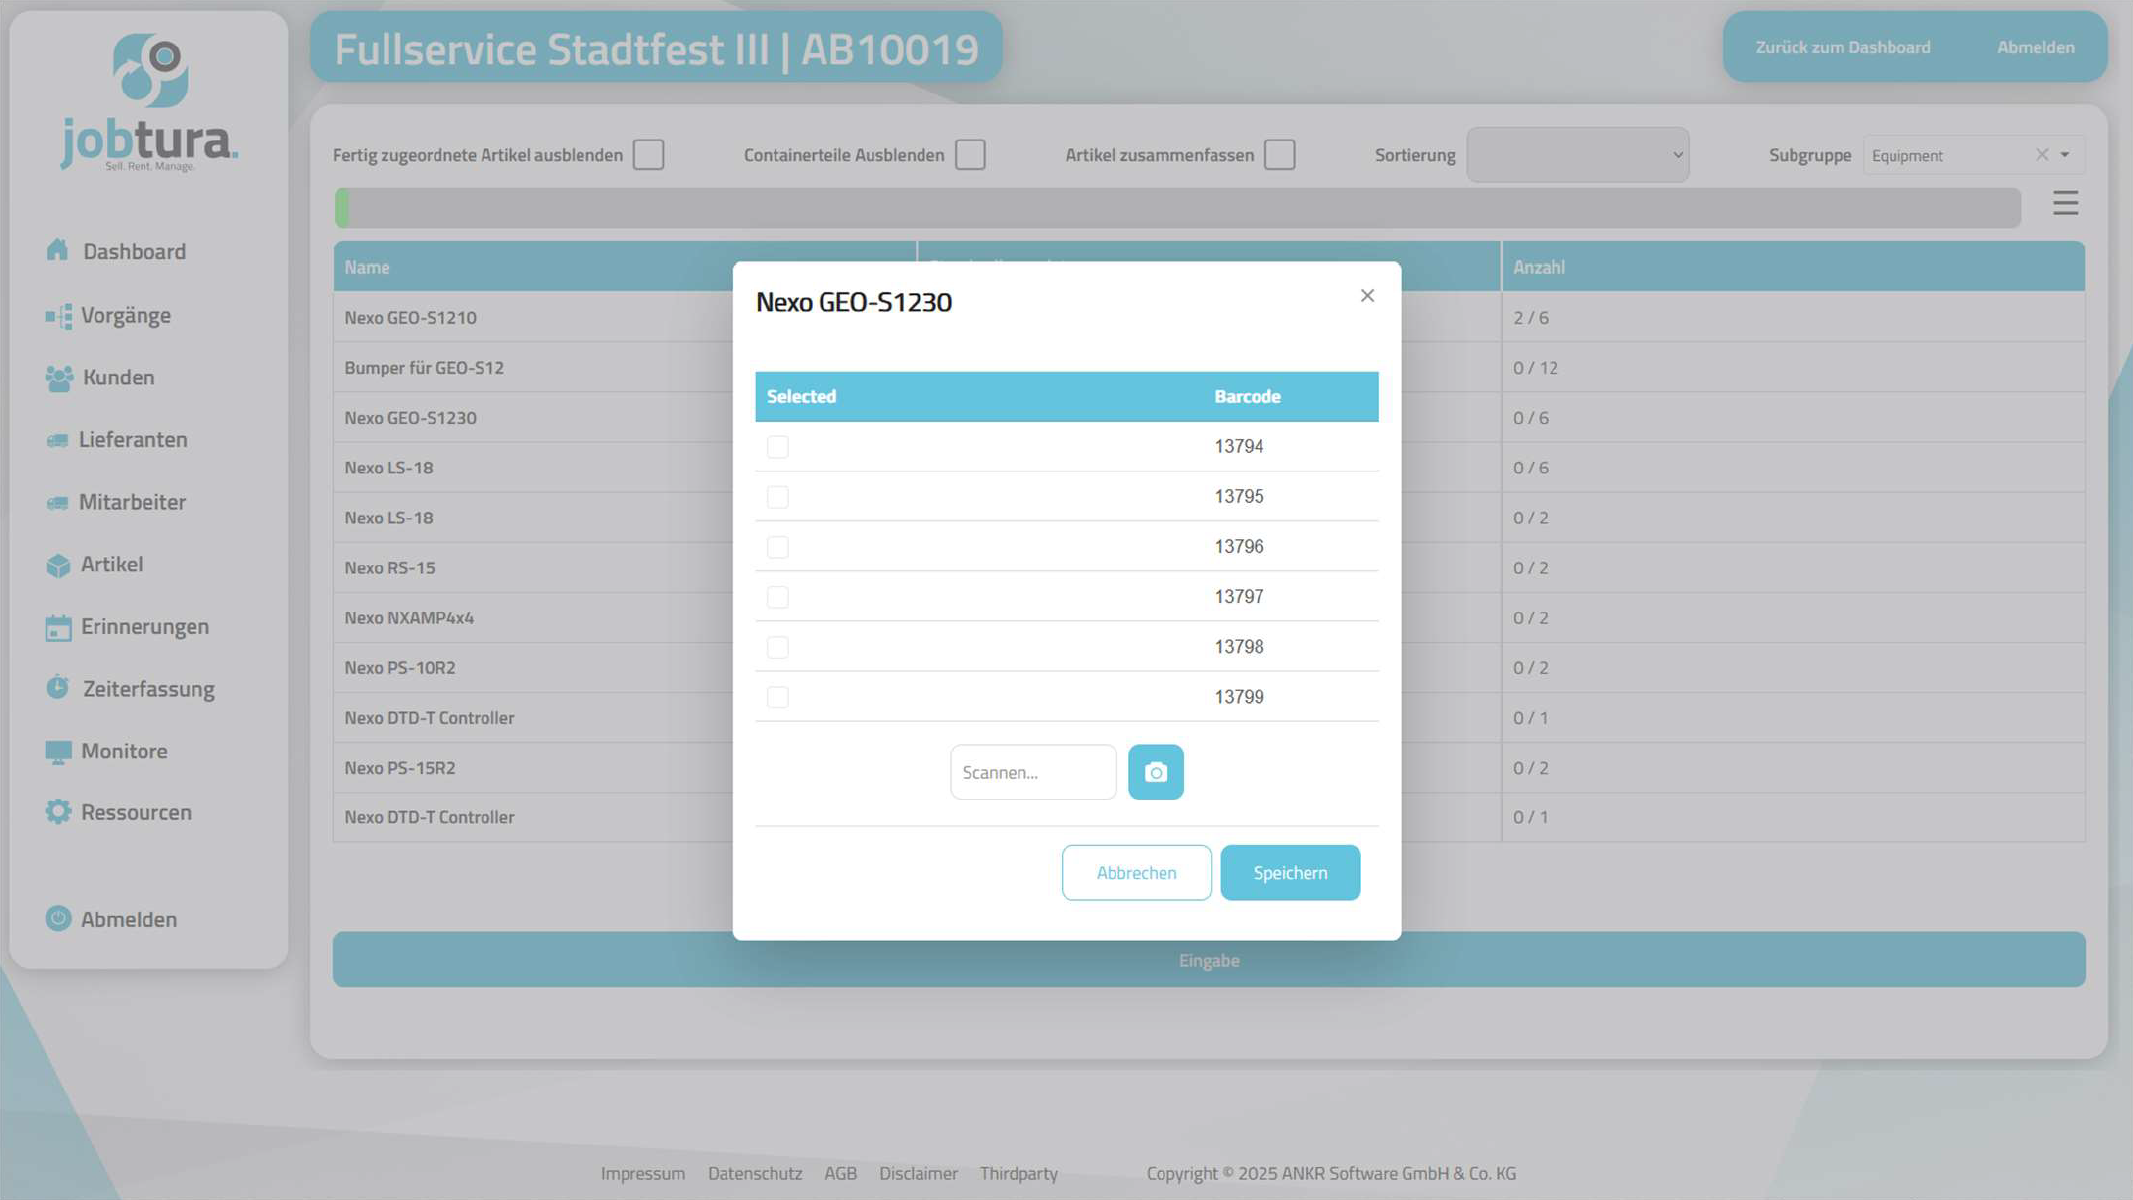Click the Abbrechen button
2133x1200 pixels.
(1136, 873)
